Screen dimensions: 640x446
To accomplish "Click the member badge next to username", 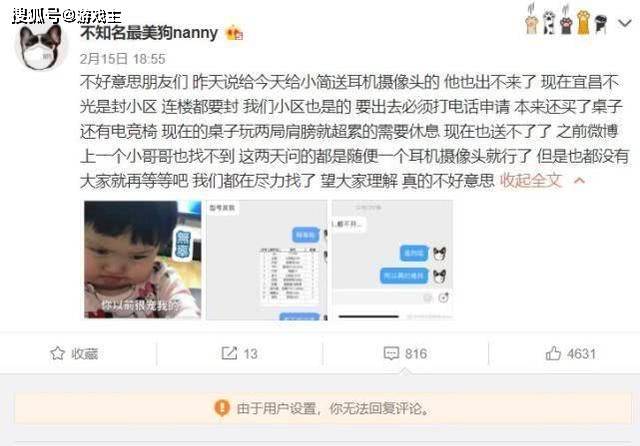I will [x=234, y=33].
